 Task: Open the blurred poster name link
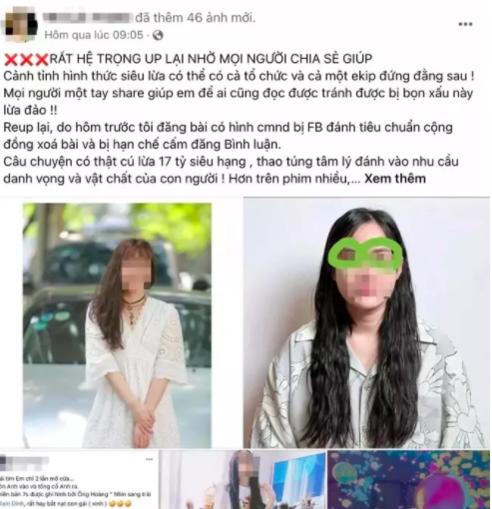[x=87, y=17]
